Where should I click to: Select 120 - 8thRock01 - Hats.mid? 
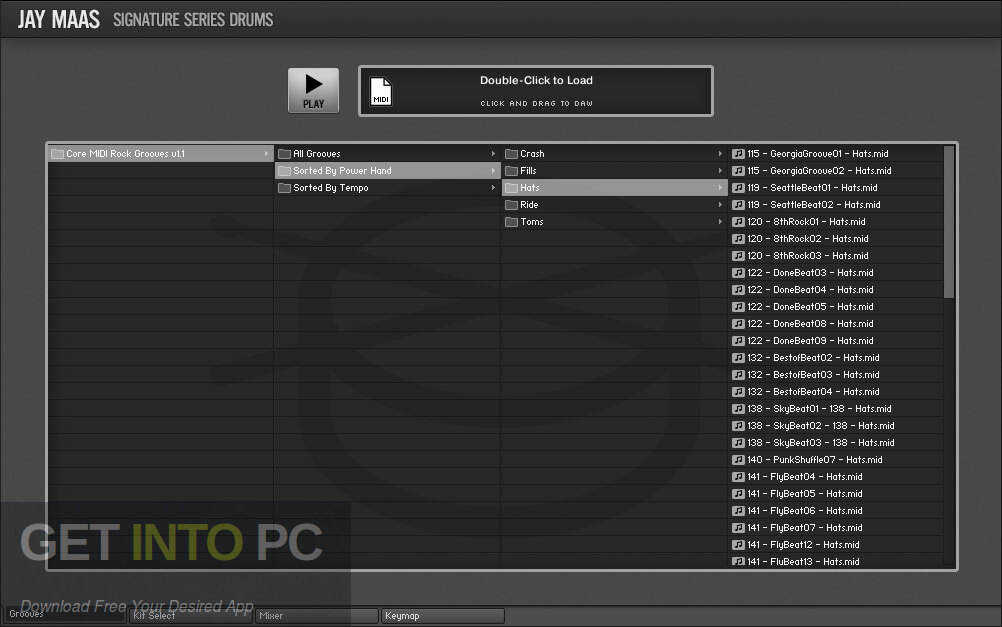[x=836, y=222]
